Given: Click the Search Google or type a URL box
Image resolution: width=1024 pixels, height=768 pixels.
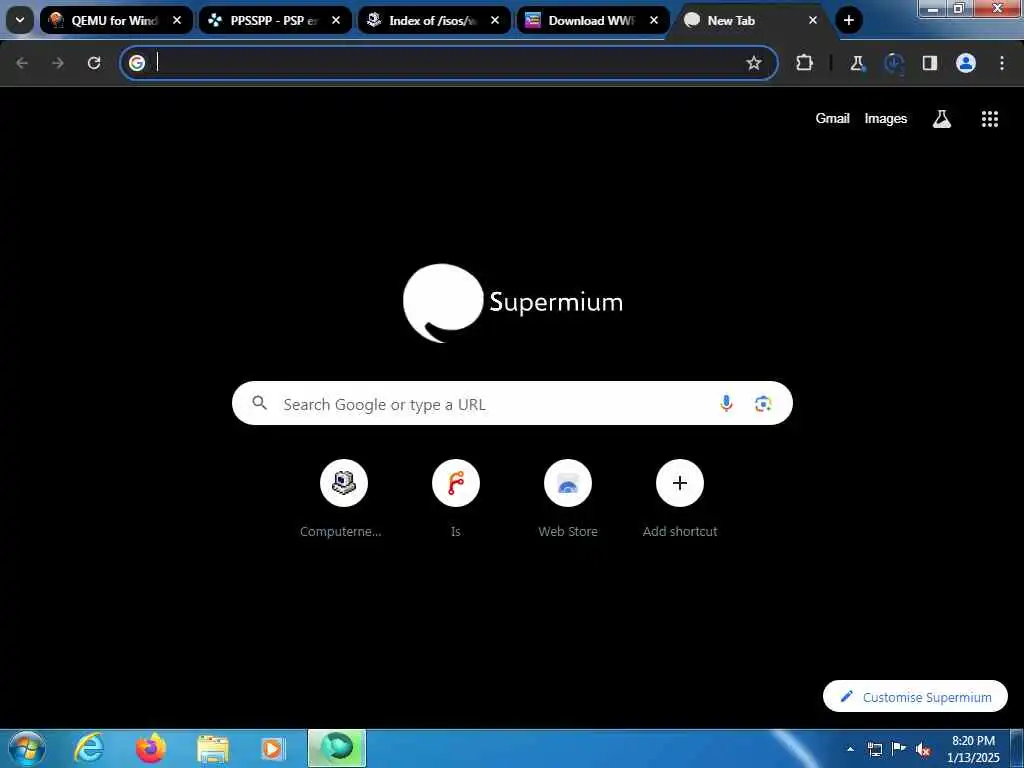Looking at the screenshot, I should point(512,404).
